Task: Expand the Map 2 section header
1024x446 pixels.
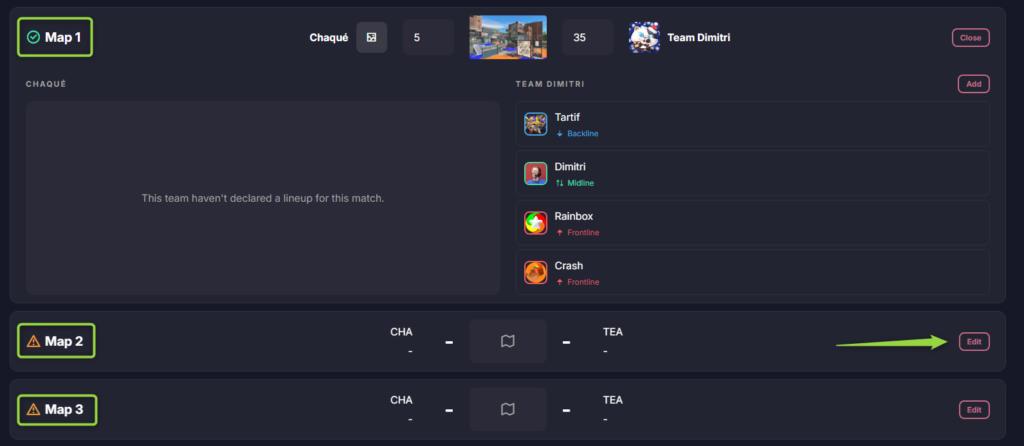Action: (57, 341)
